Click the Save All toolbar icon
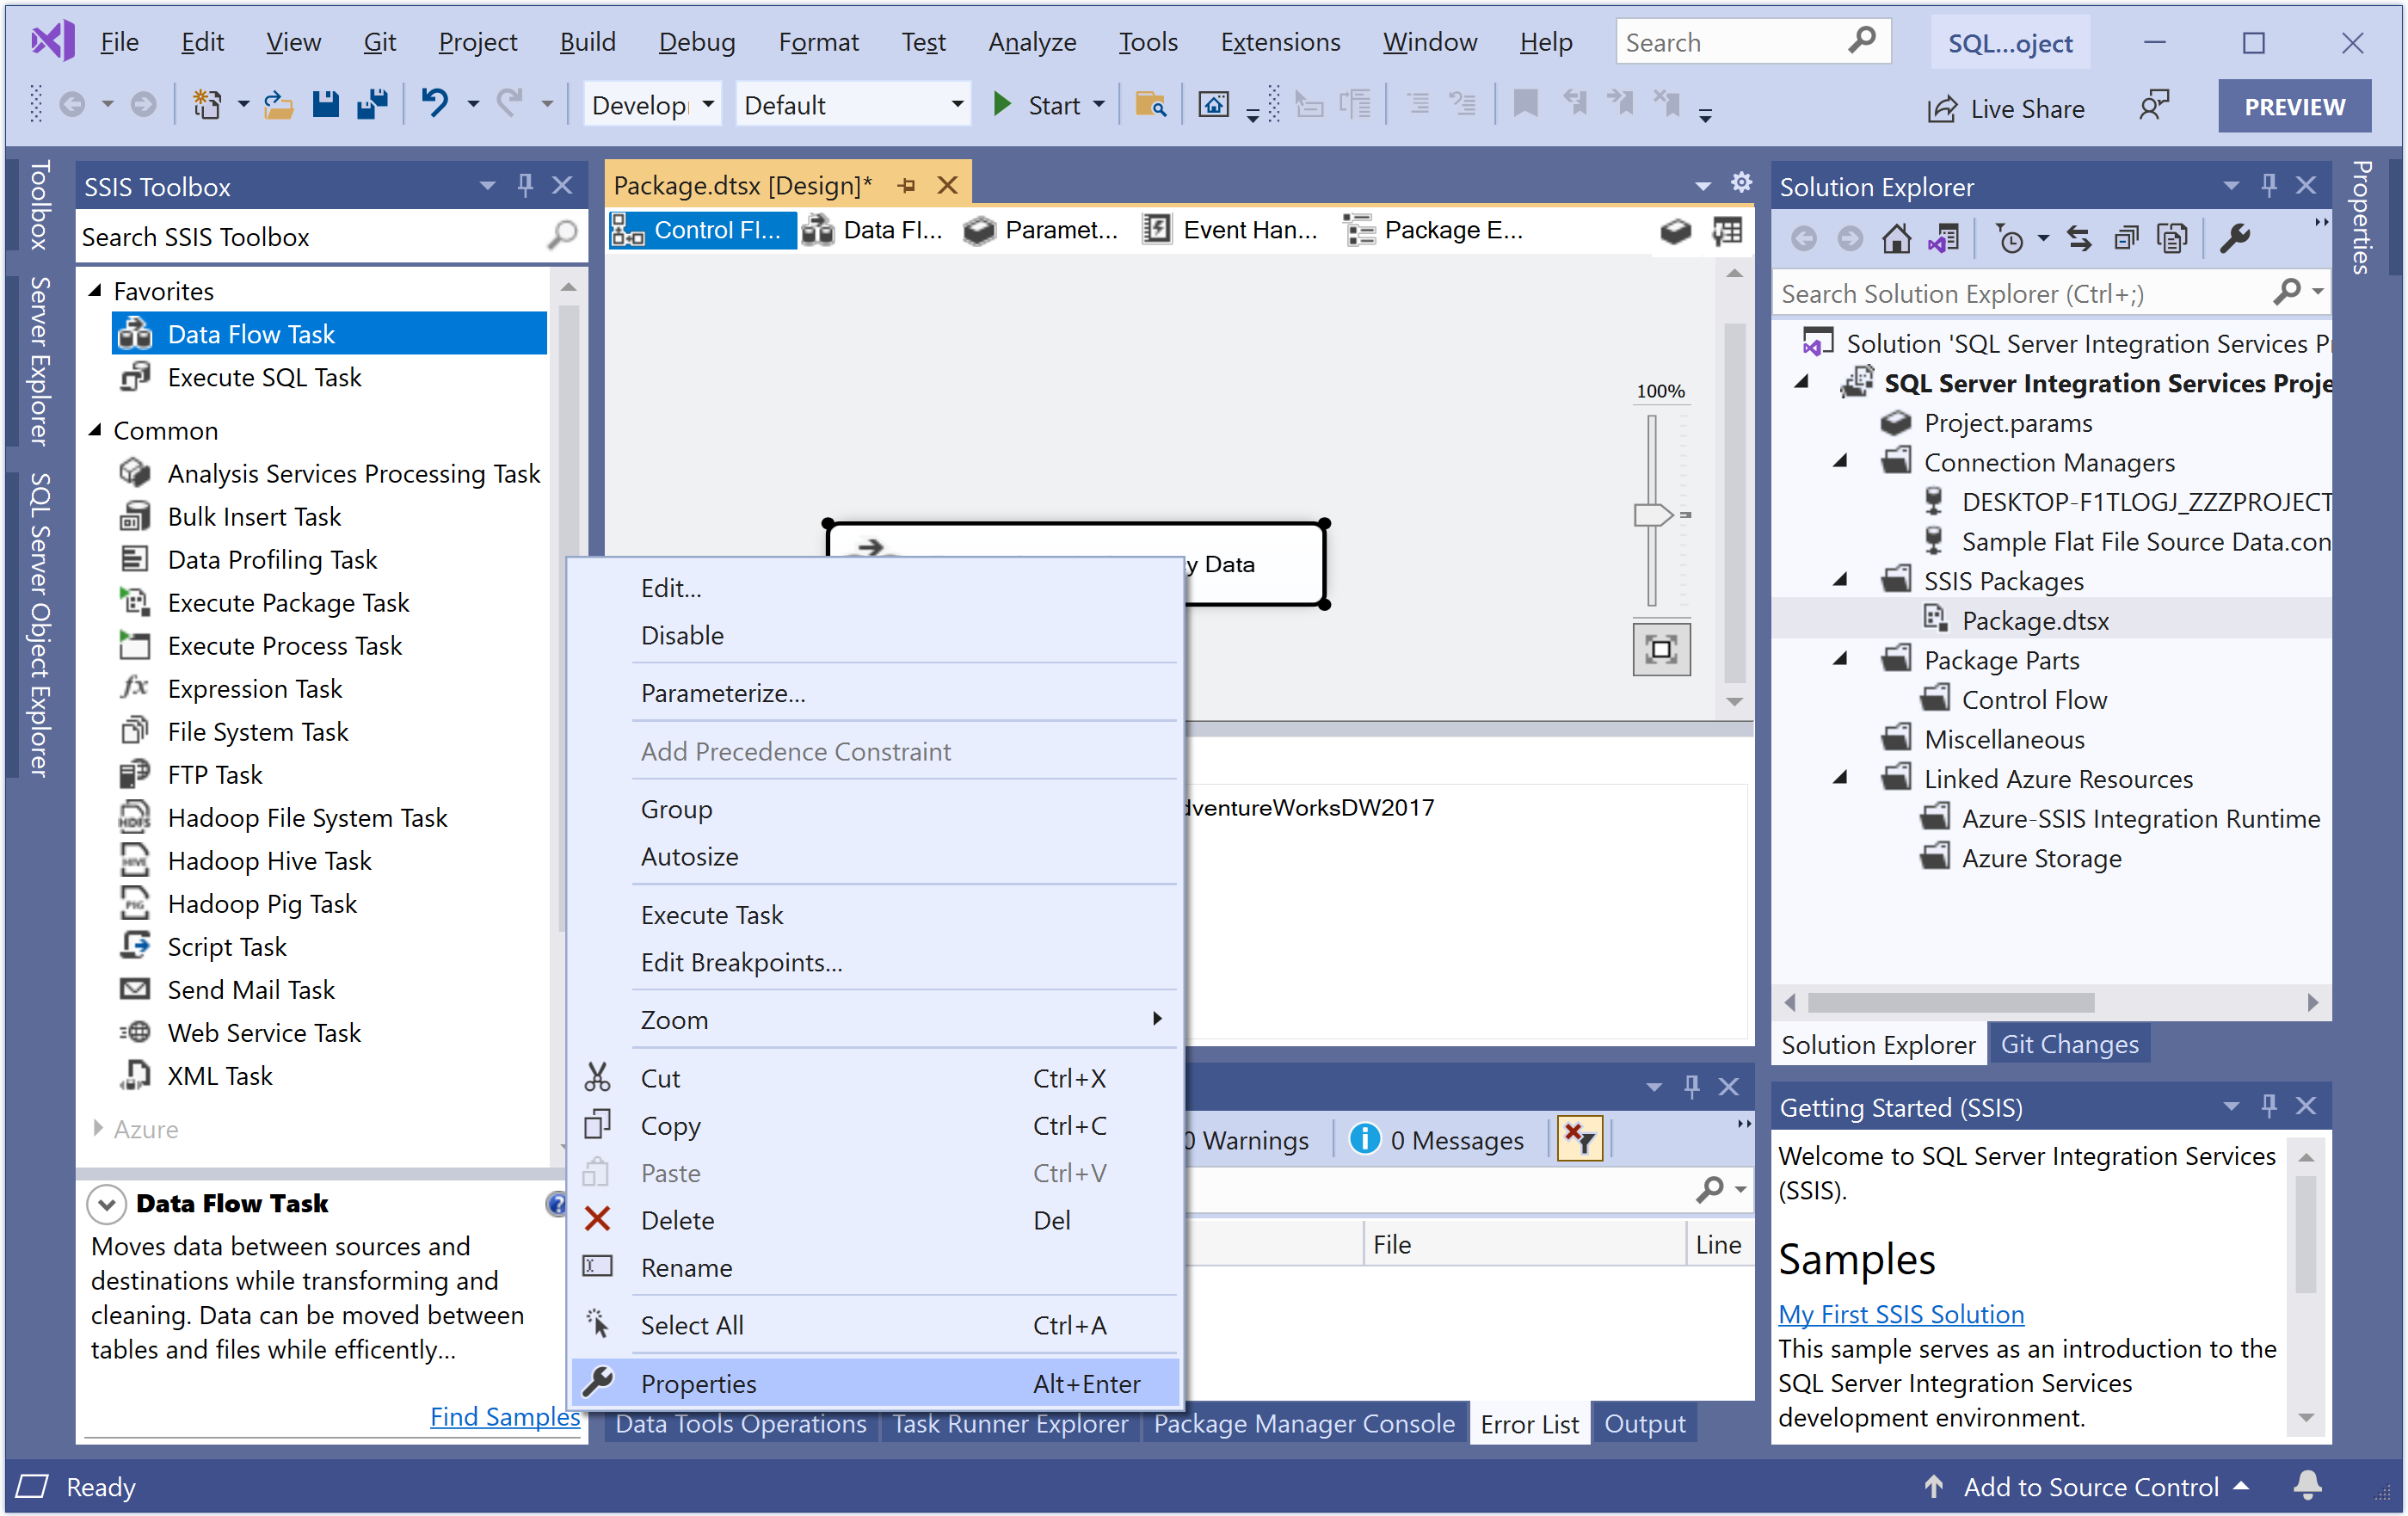Image resolution: width=2408 pixels, height=1516 pixels. pyautogui.click(x=372, y=105)
